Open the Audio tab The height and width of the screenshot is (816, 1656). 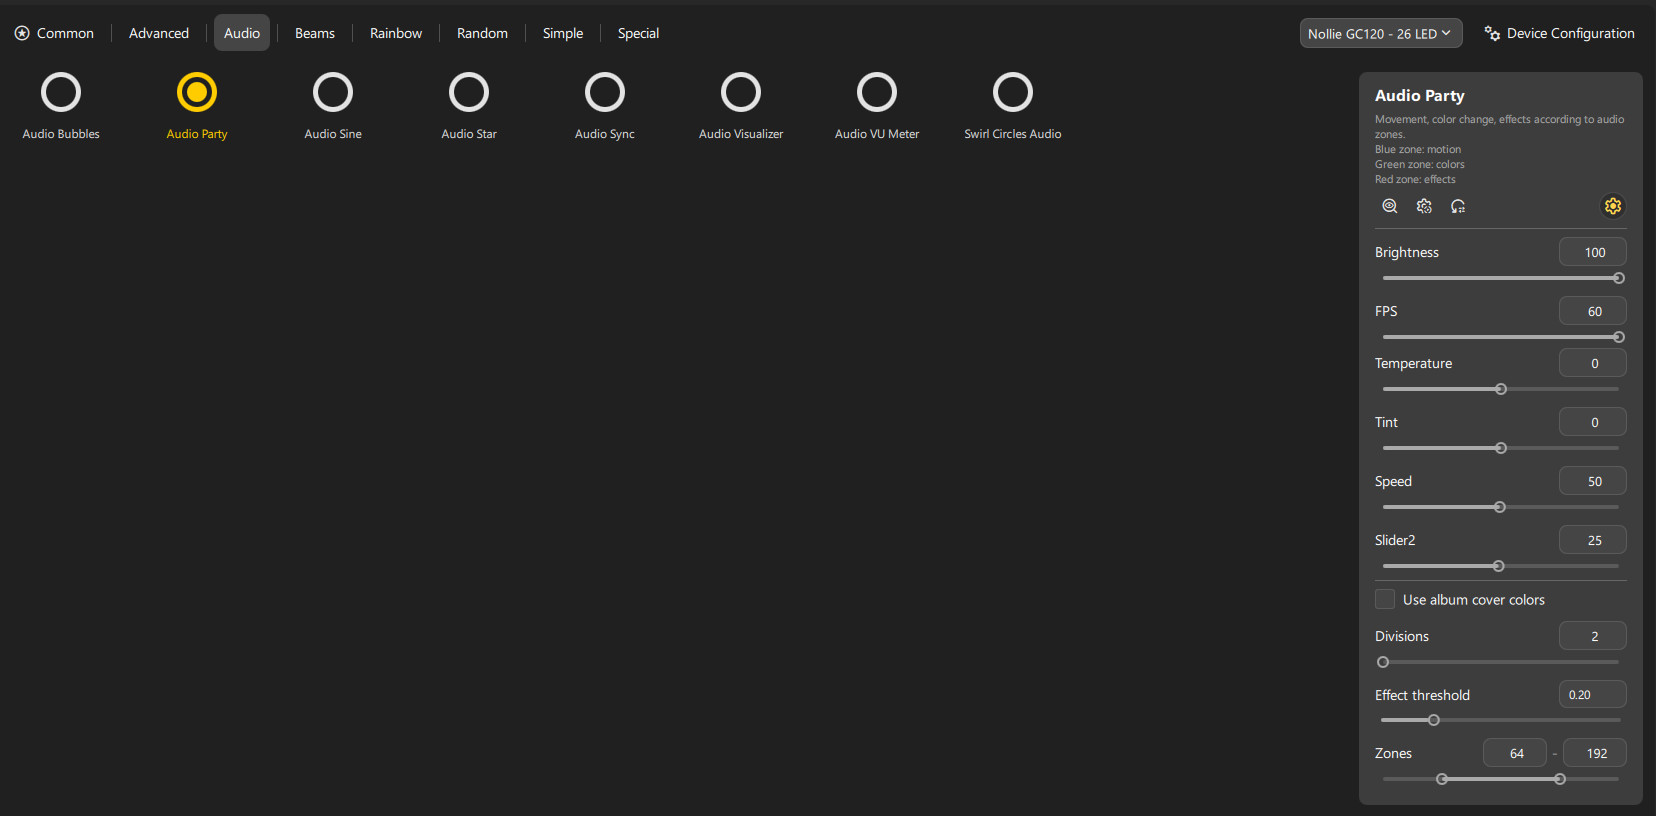point(242,33)
